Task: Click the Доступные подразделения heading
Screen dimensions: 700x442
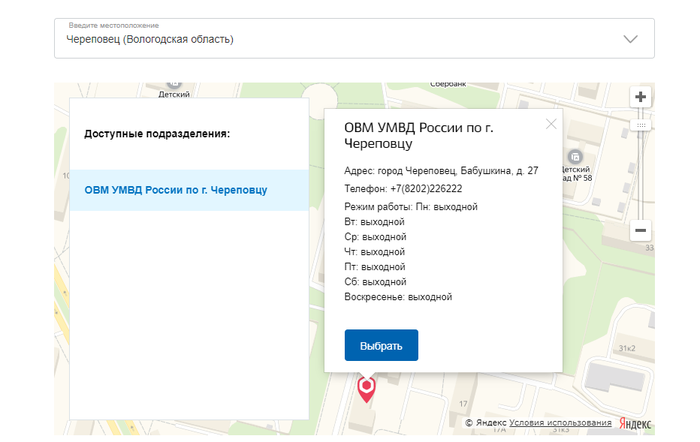Action: [x=157, y=133]
